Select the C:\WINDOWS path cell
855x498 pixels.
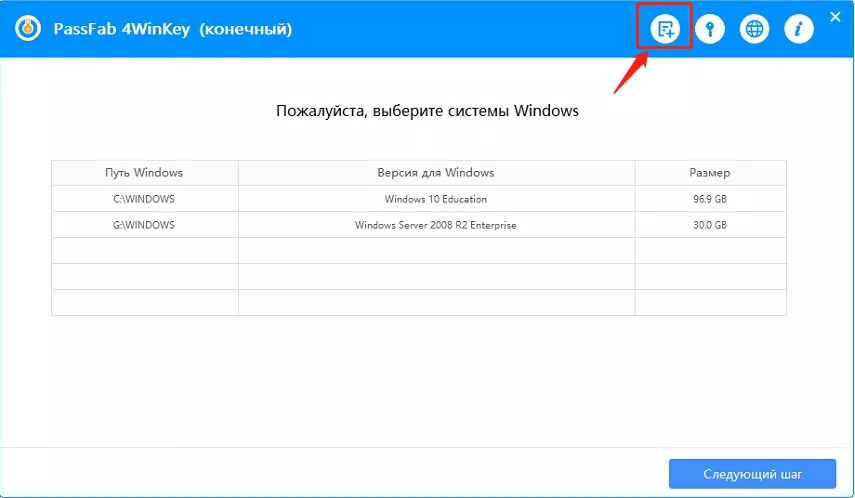144,199
